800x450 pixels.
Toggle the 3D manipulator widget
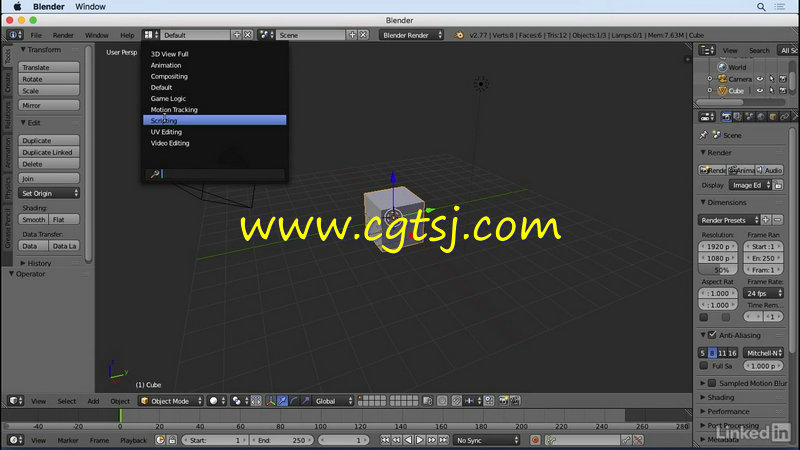pyautogui.click(x=270, y=401)
